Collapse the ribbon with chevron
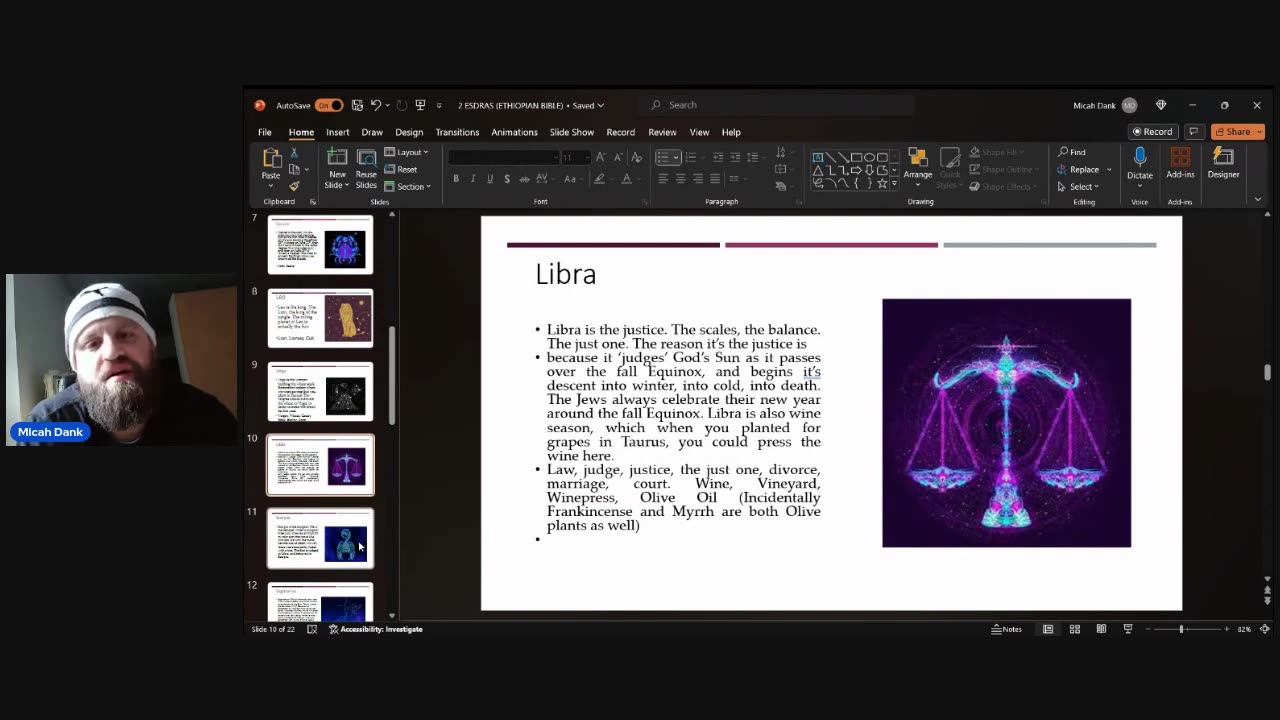This screenshot has width=1280, height=720. pos(1258,200)
